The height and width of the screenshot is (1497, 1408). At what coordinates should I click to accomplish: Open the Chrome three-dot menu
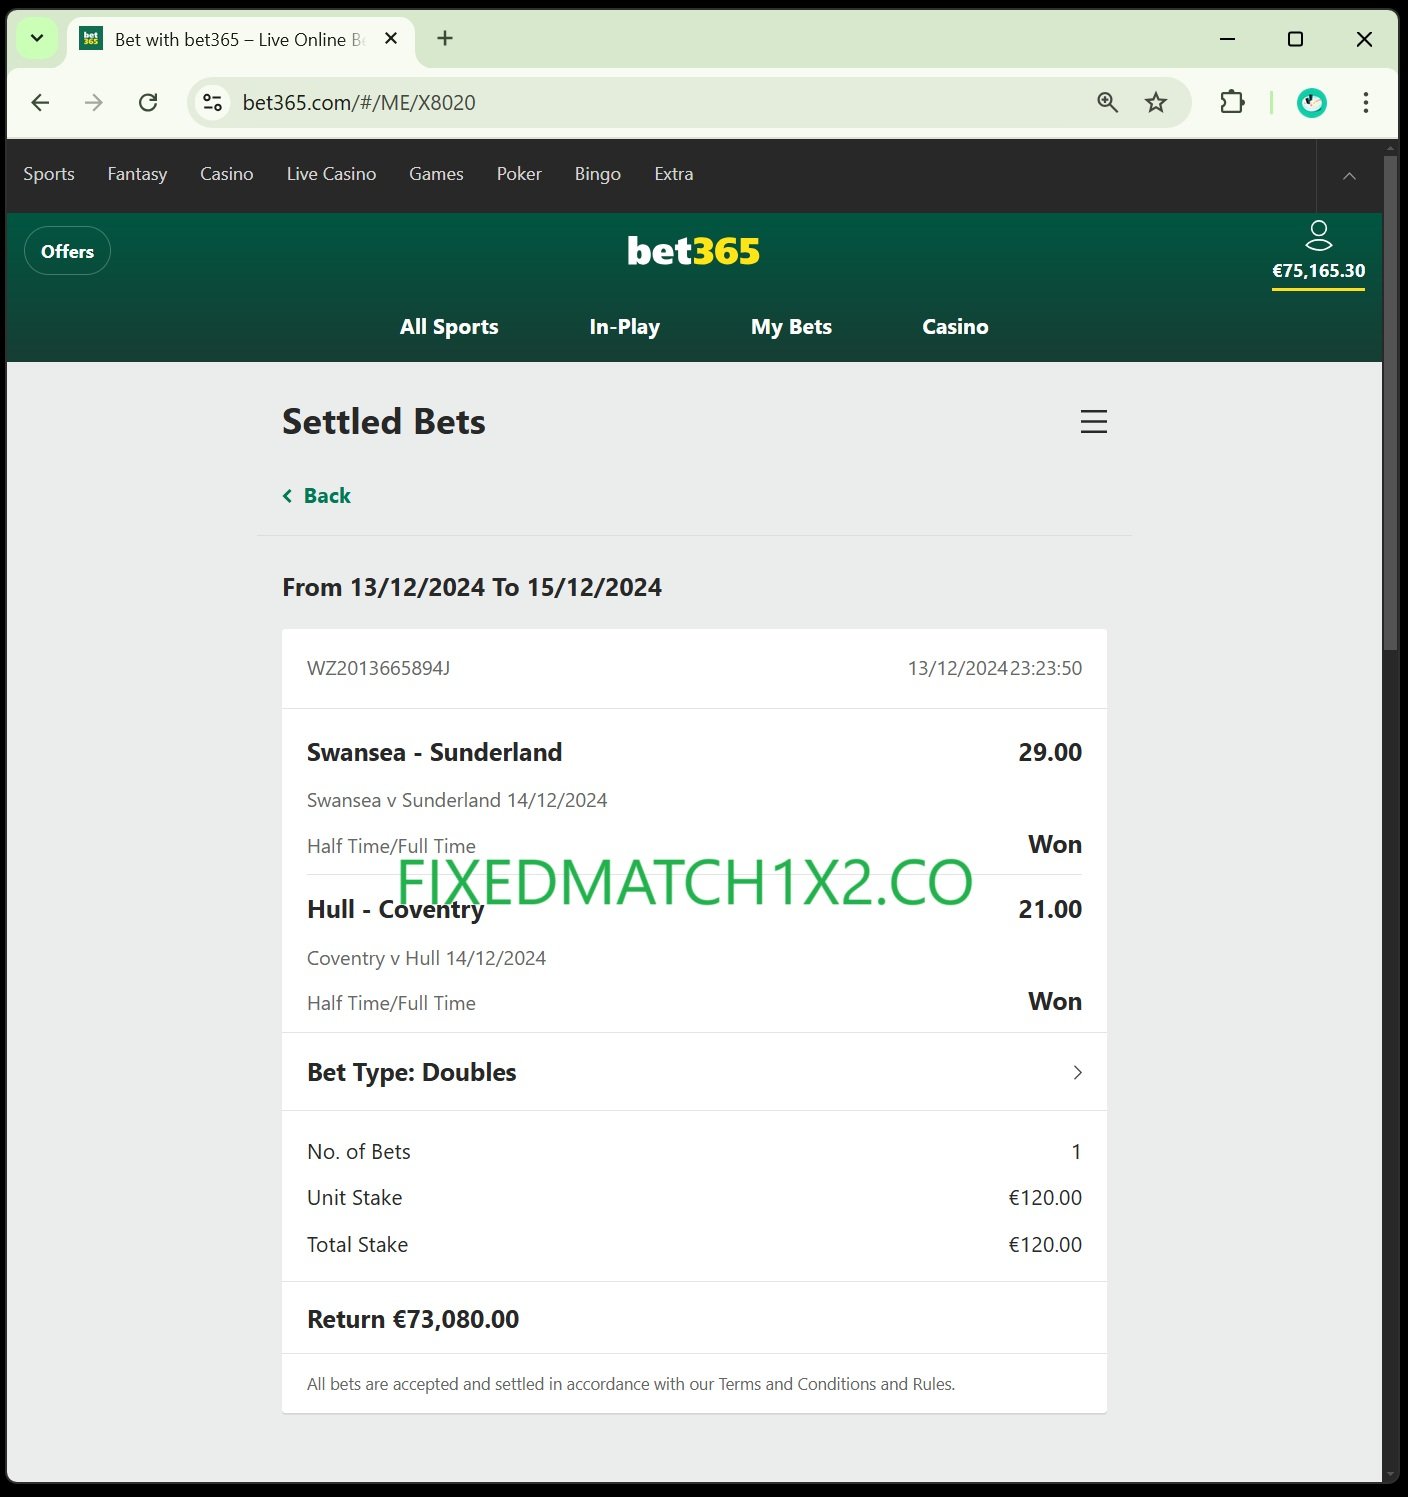coord(1365,102)
